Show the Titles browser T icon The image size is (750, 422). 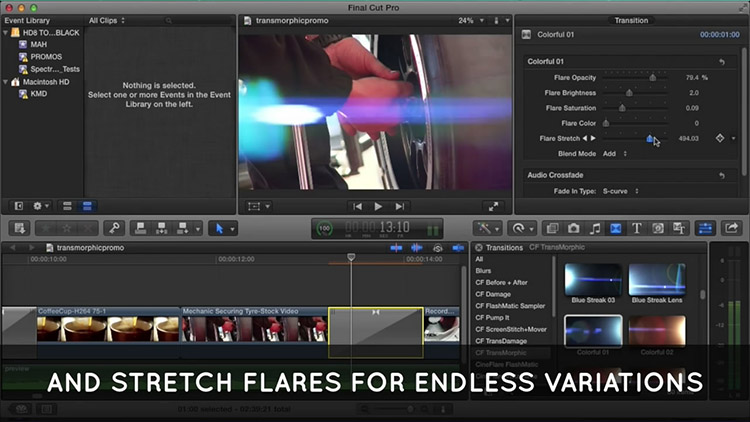[x=637, y=228]
